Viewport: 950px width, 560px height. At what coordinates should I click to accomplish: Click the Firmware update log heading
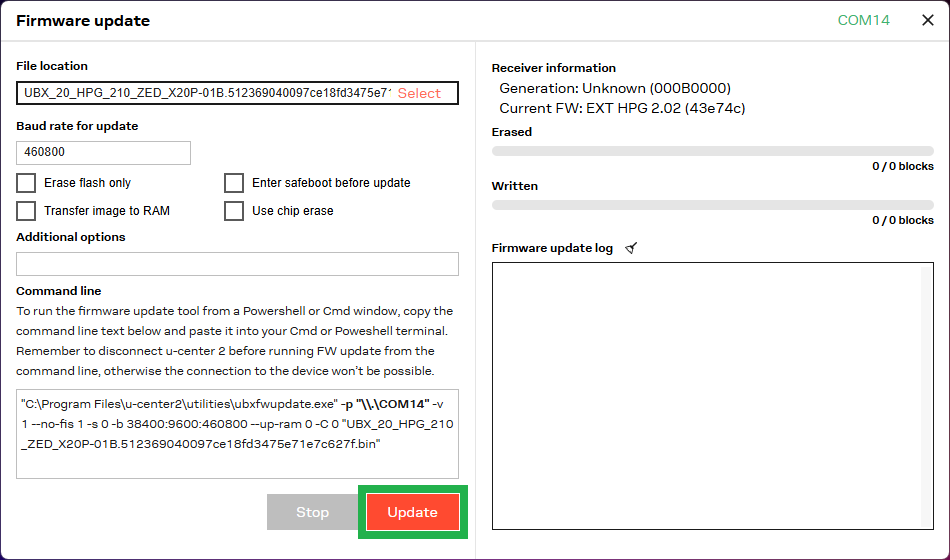(x=552, y=248)
